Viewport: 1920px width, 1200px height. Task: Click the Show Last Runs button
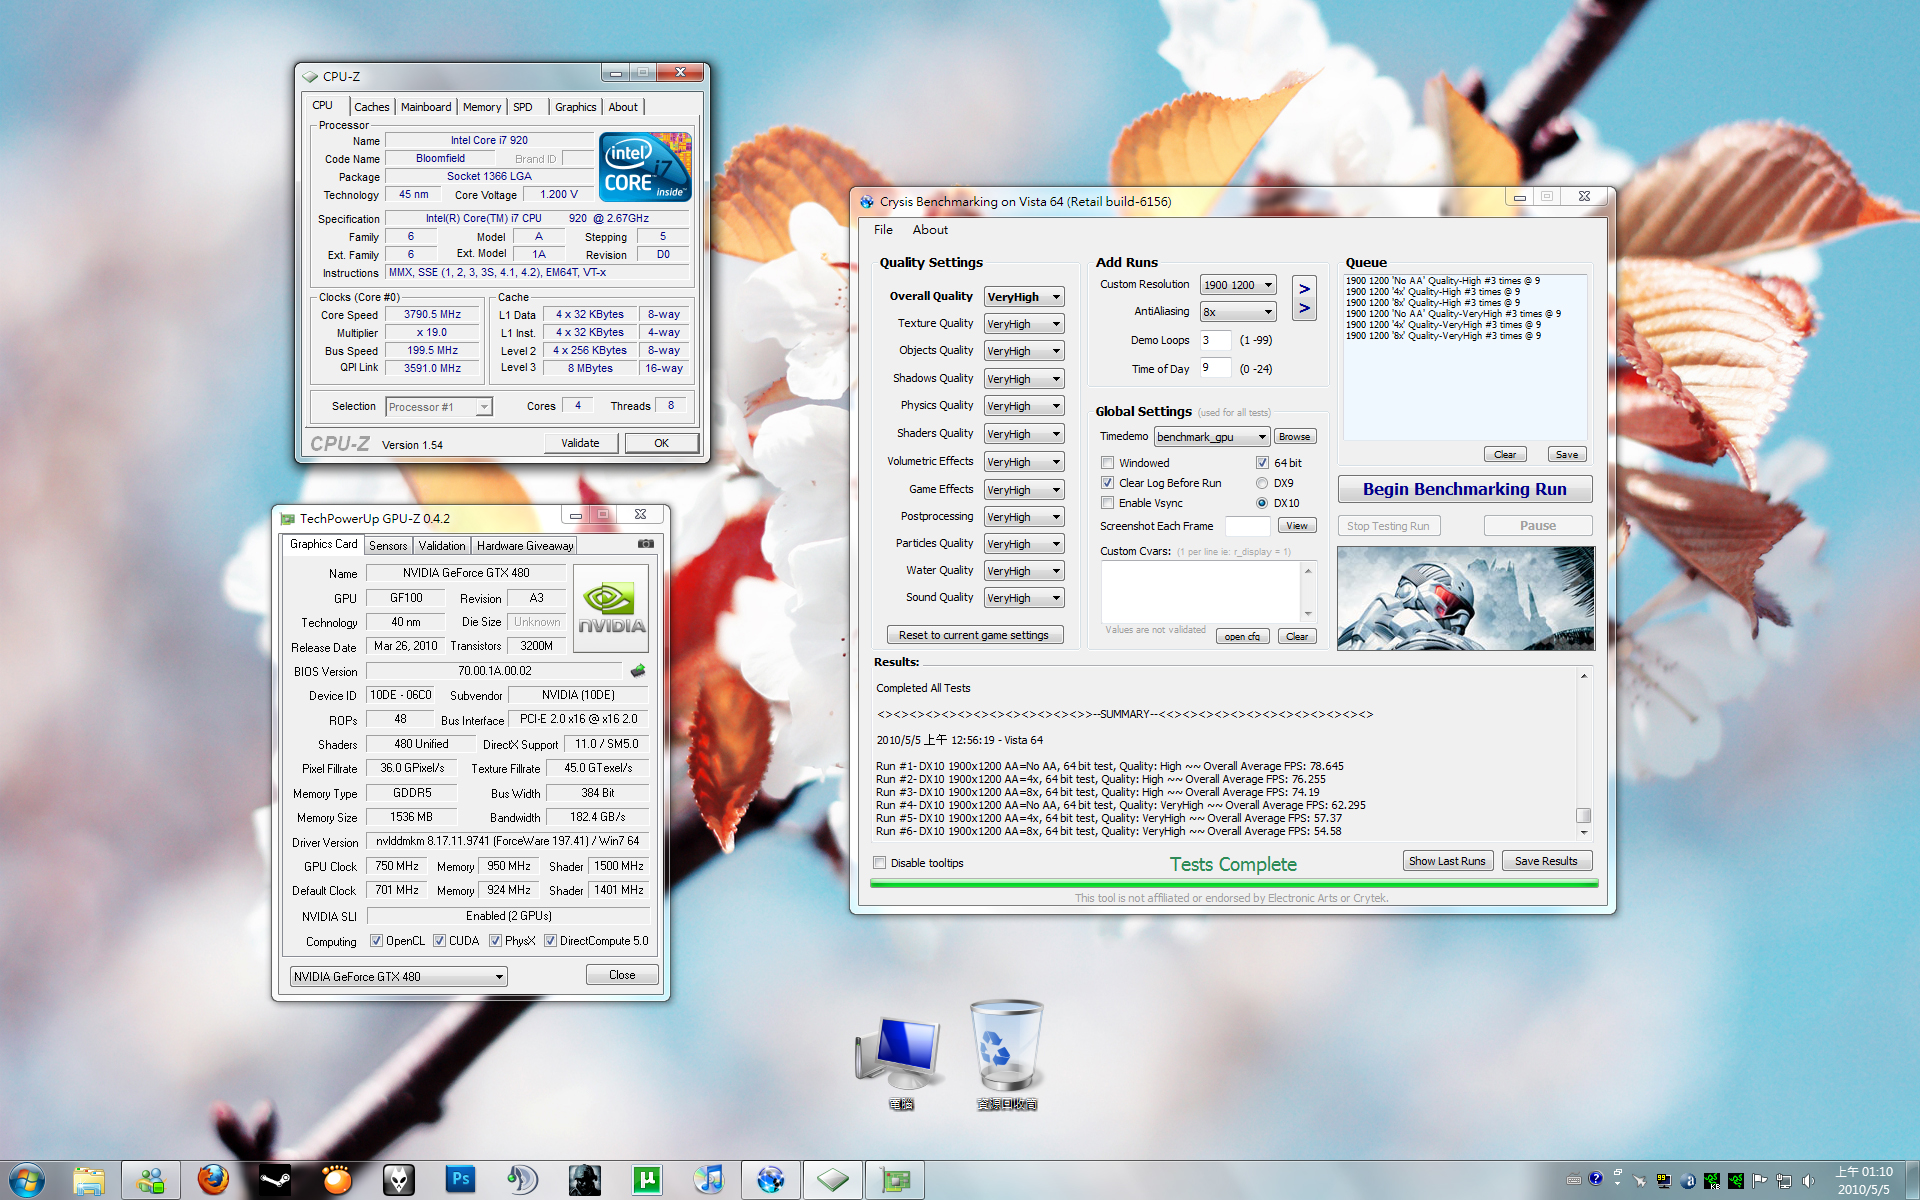1447,861
